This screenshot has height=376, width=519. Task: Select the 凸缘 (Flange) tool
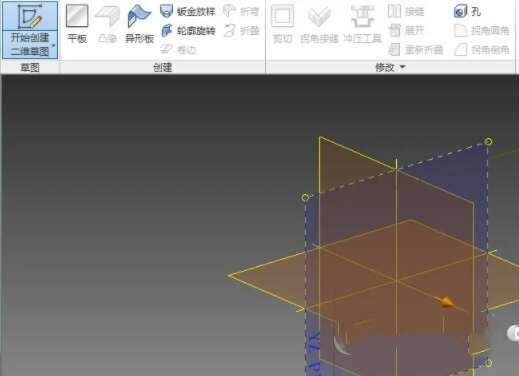click(x=107, y=24)
